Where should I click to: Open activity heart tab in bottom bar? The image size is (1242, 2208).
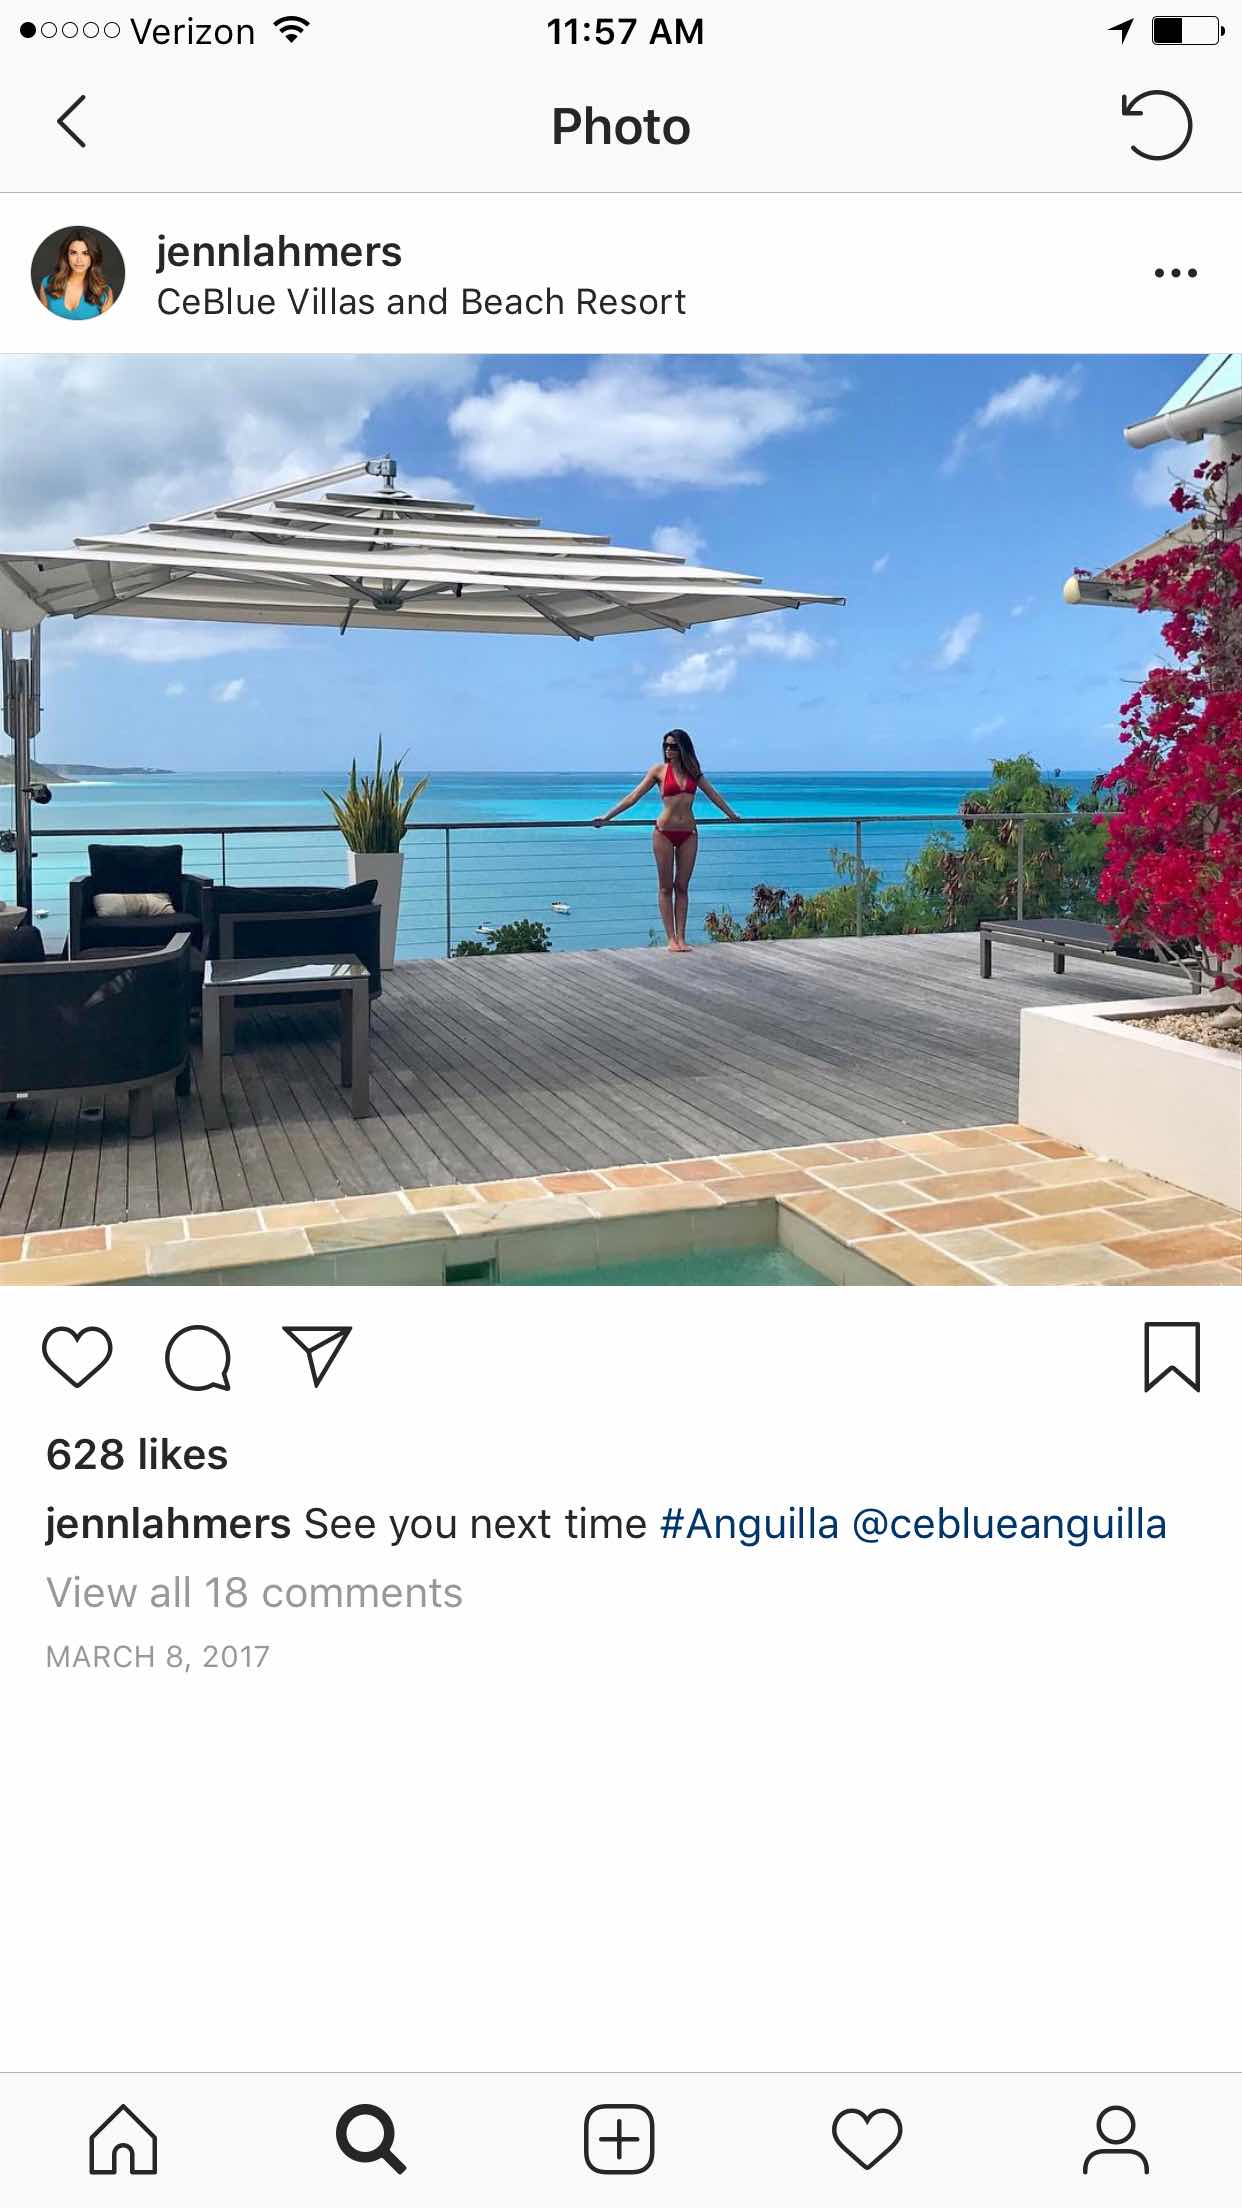click(x=867, y=2140)
